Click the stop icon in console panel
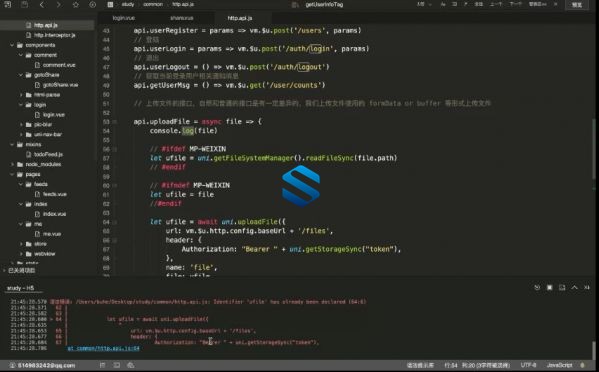The height and width of the screenshot is (372, 599). click(x=549, y=287)
